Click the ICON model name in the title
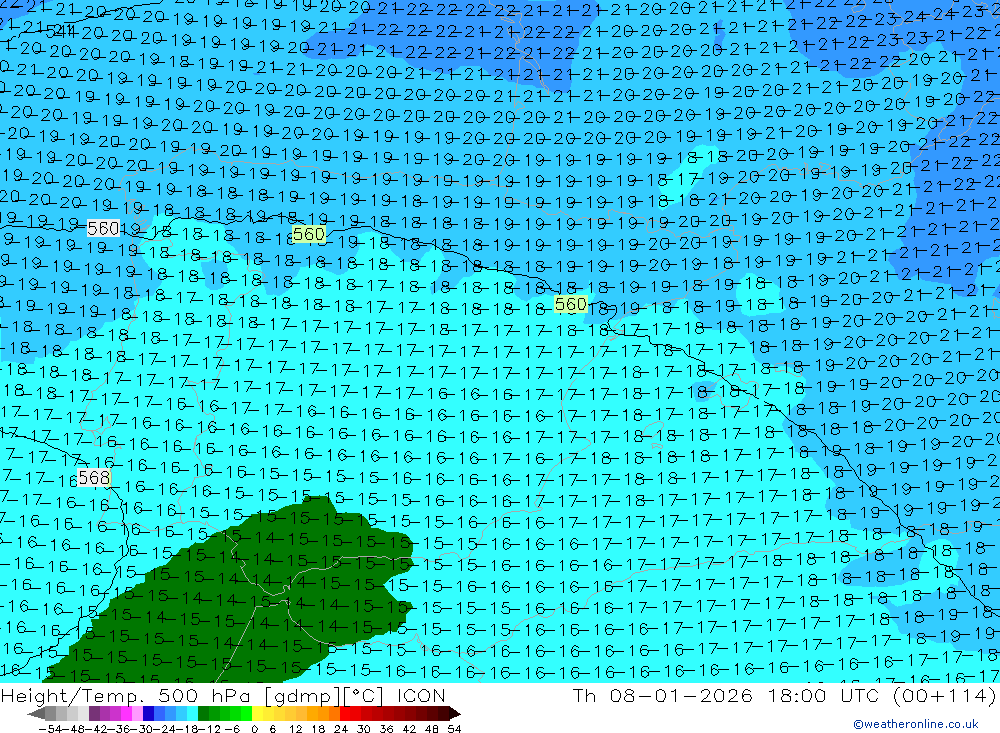Image resolution: width=1000 pixels, height=733 pixels. tap(421, 695)
